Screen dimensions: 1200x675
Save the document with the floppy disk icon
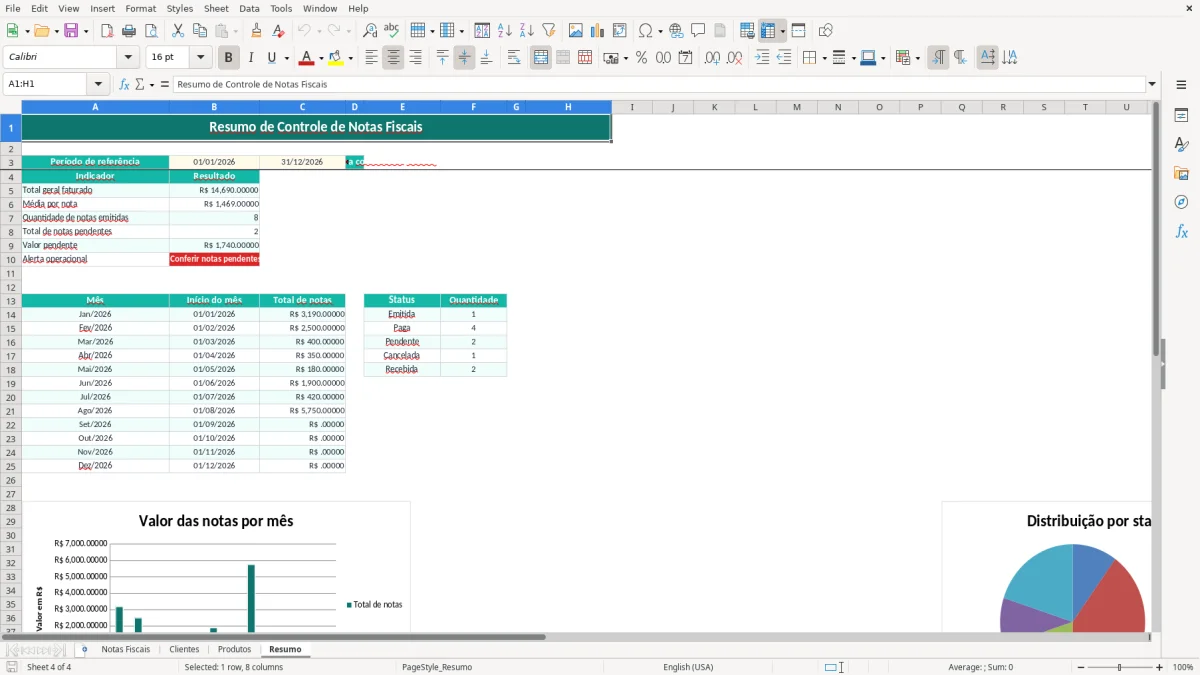point(71,31)
